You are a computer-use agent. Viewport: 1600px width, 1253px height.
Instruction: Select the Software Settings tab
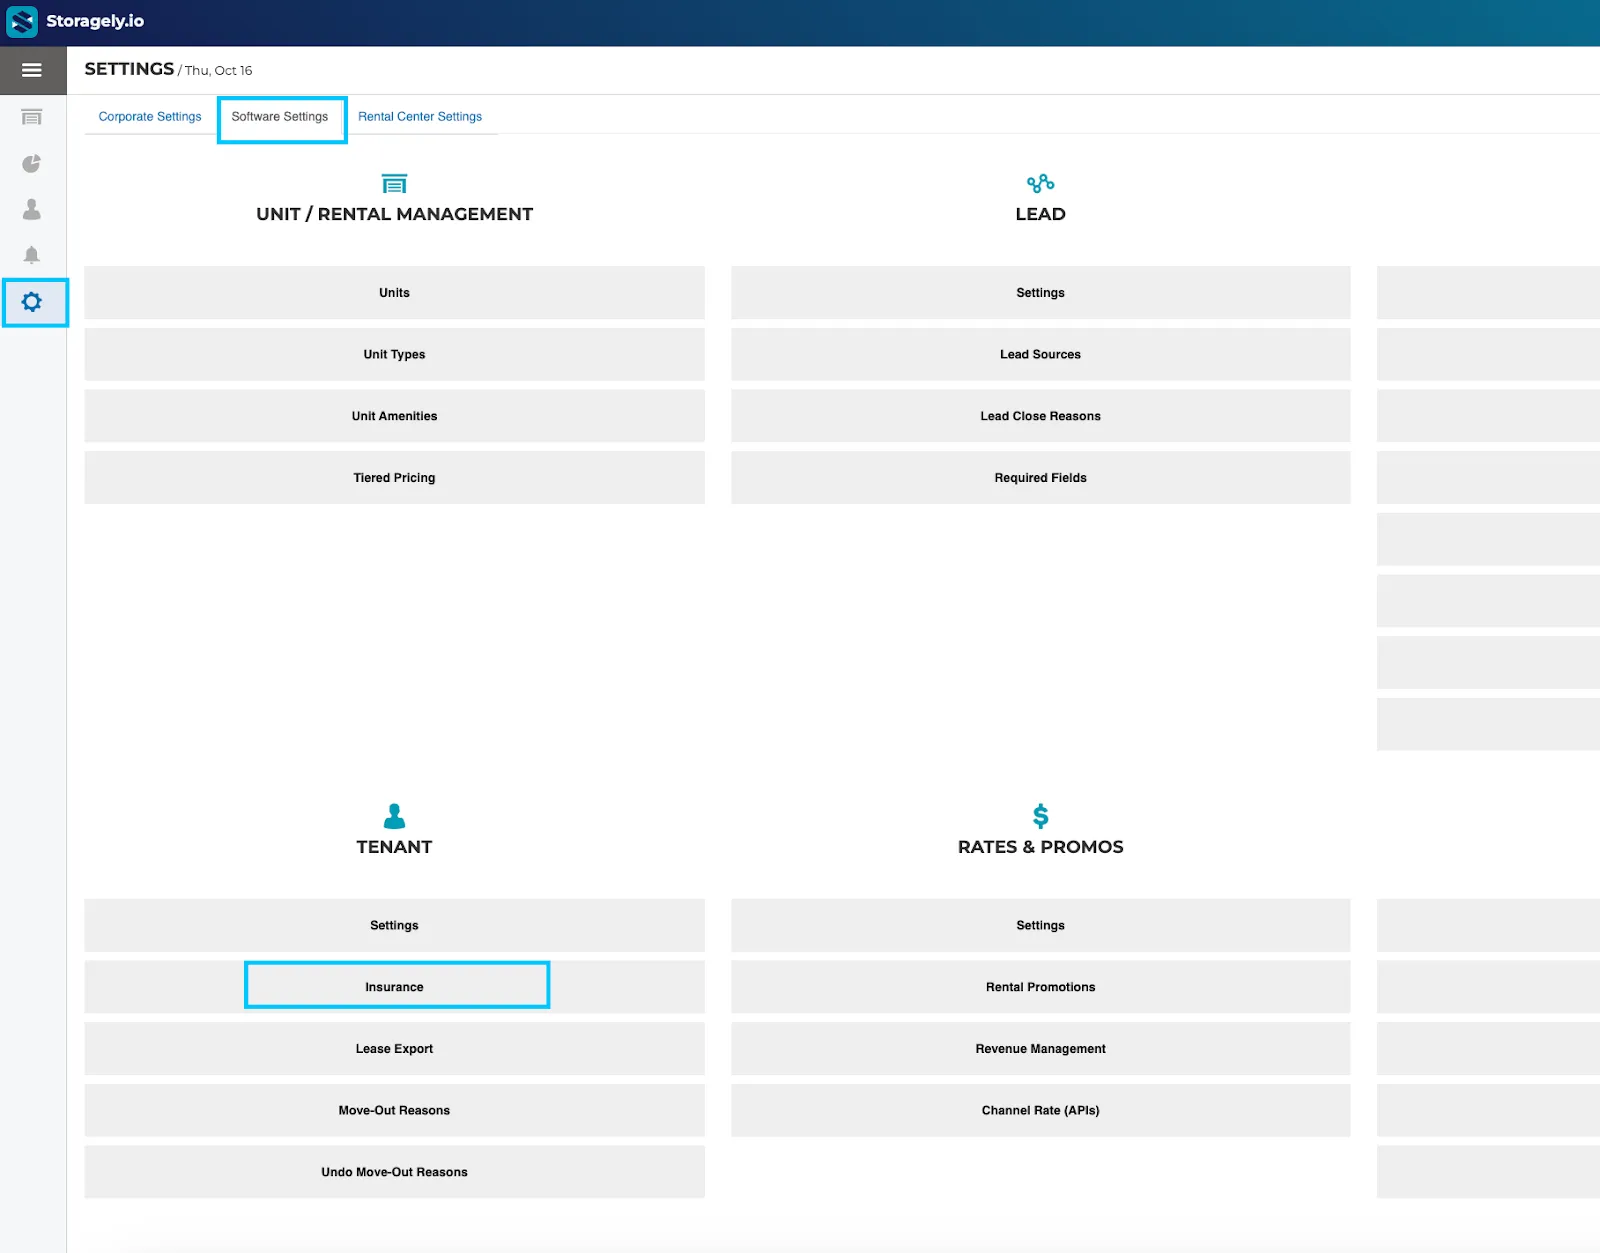(280, 117)
